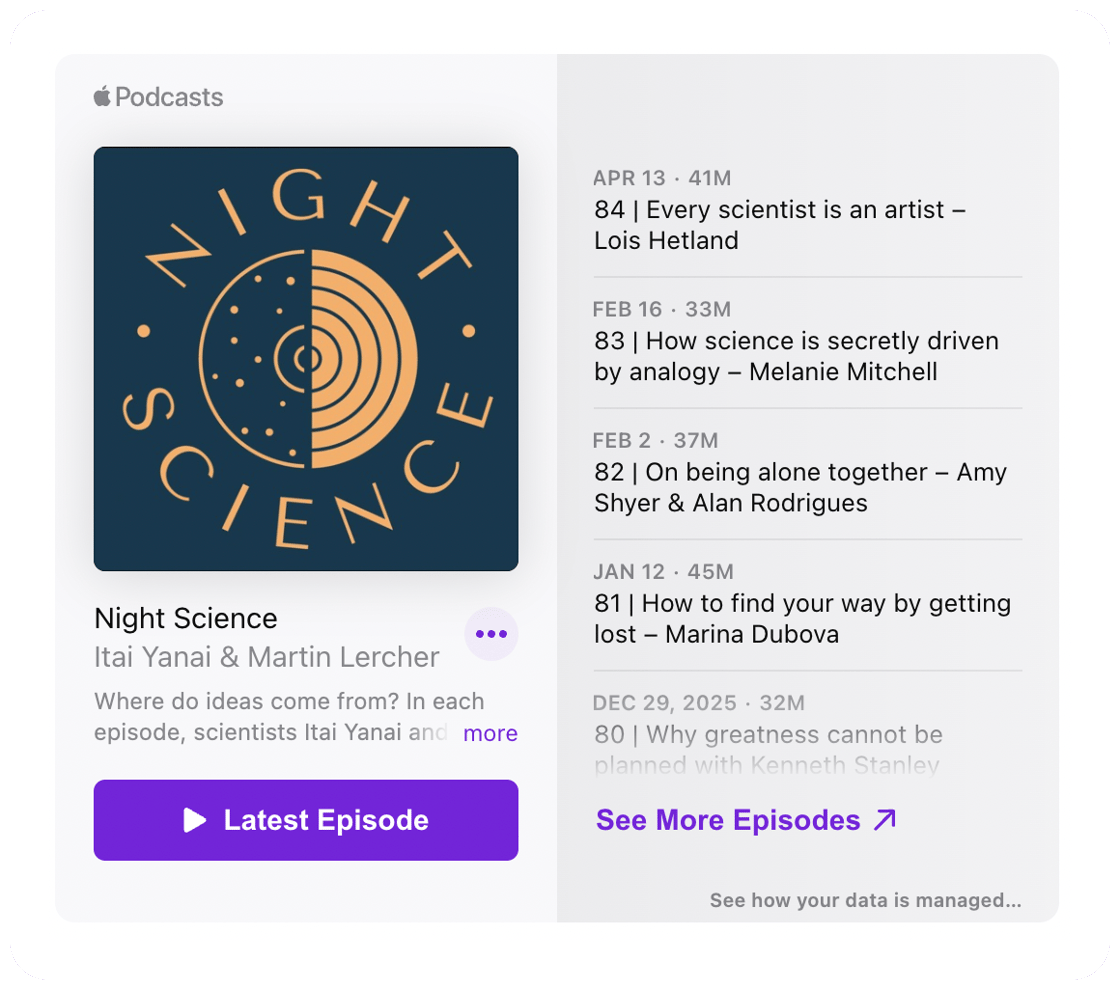Play the Latest Episode button
This screenshot has height=990, width=1120.
tap(306, 820)
